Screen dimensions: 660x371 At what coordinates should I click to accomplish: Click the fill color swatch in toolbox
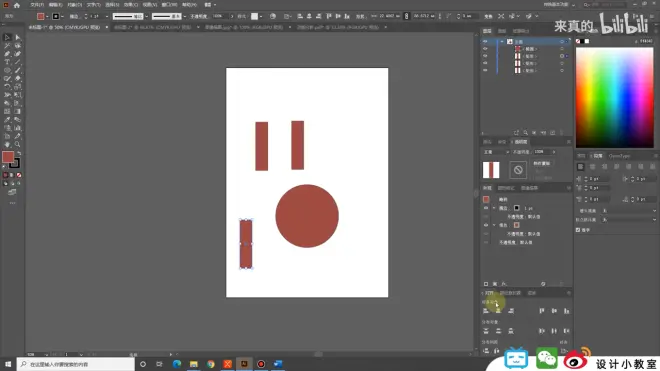point(8,157)
